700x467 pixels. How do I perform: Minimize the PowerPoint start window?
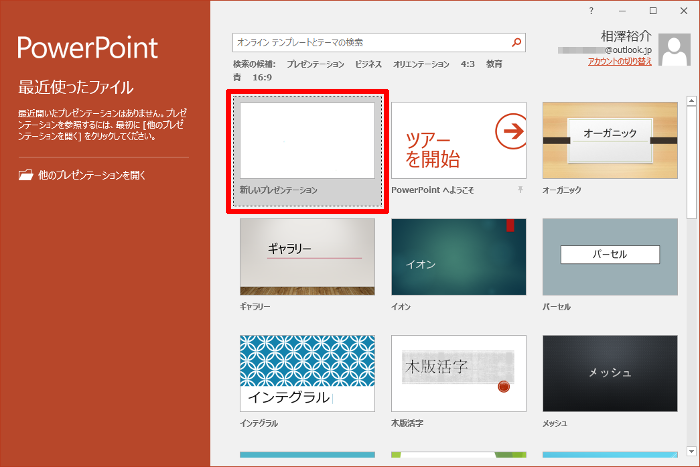tap(622, 11)
